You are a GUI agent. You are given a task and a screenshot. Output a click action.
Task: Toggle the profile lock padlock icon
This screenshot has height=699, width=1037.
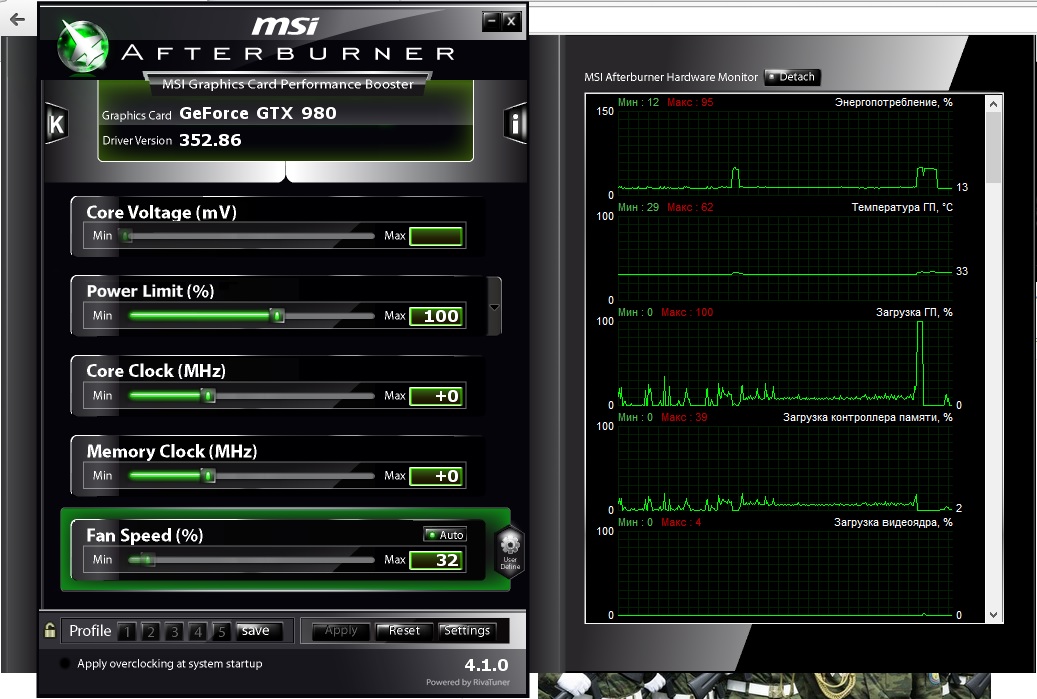coord(50,630)
